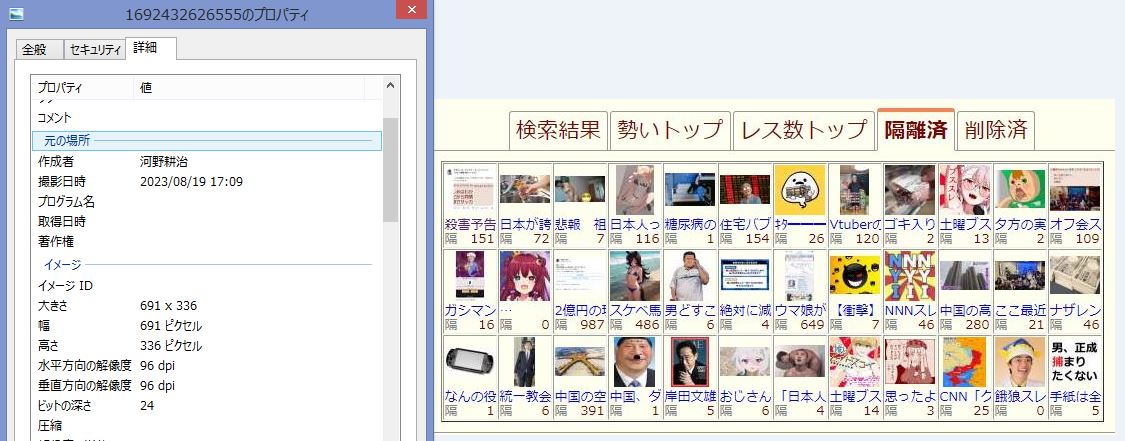Select the 勢いトップ tab
Viewport: 1125px width, 441px height.
click(x=669, y=130)
